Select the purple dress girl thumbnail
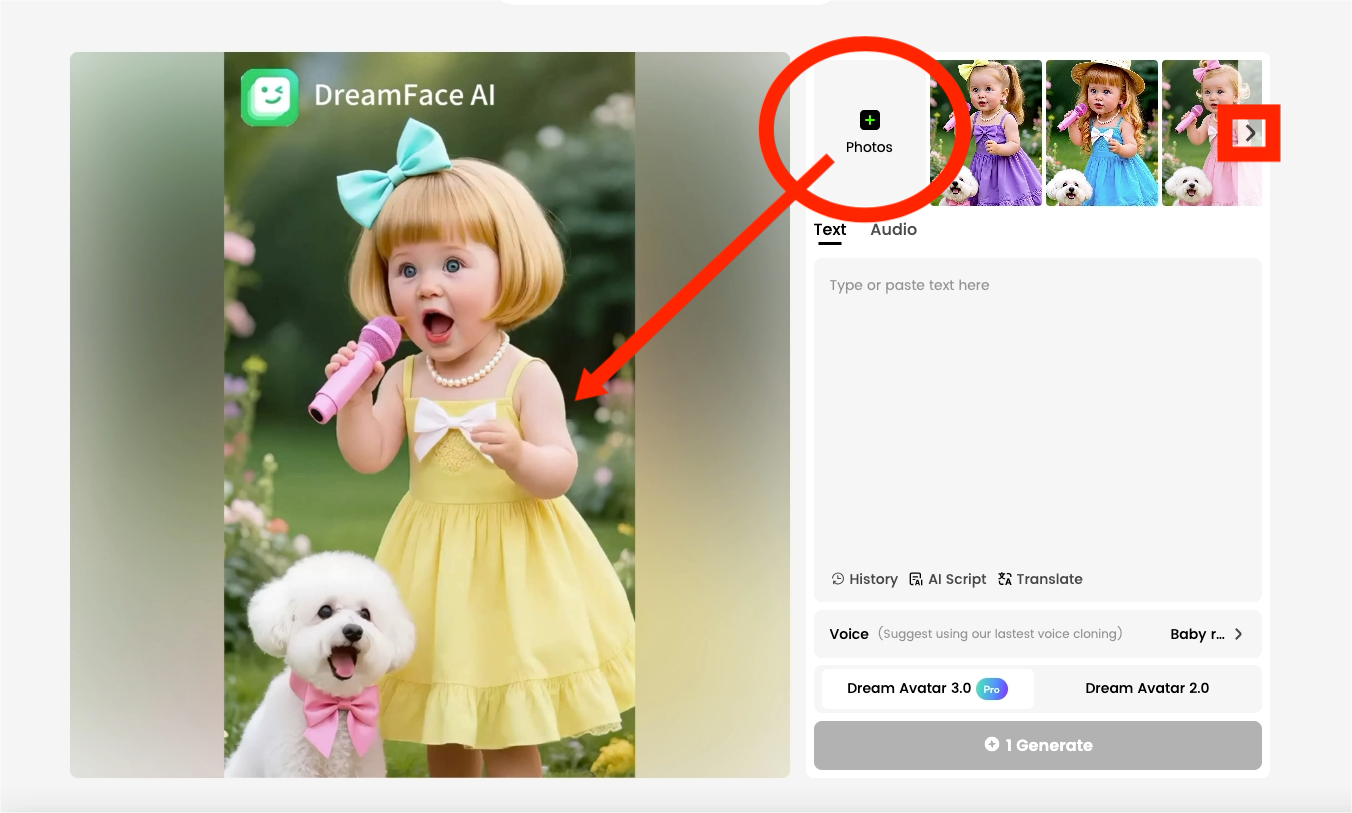The width and height of the screenshot is (1352, 813). tap(986, 133)
